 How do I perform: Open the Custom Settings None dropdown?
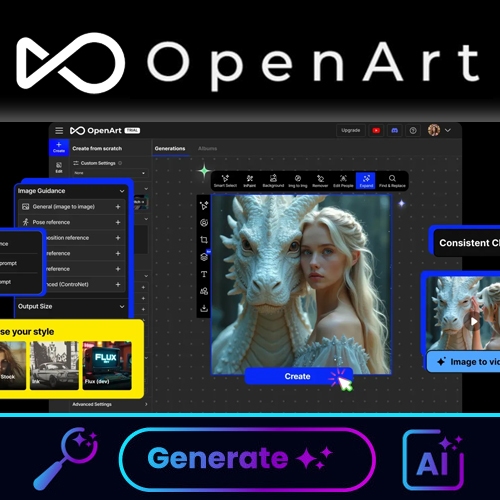pos(110,173)
